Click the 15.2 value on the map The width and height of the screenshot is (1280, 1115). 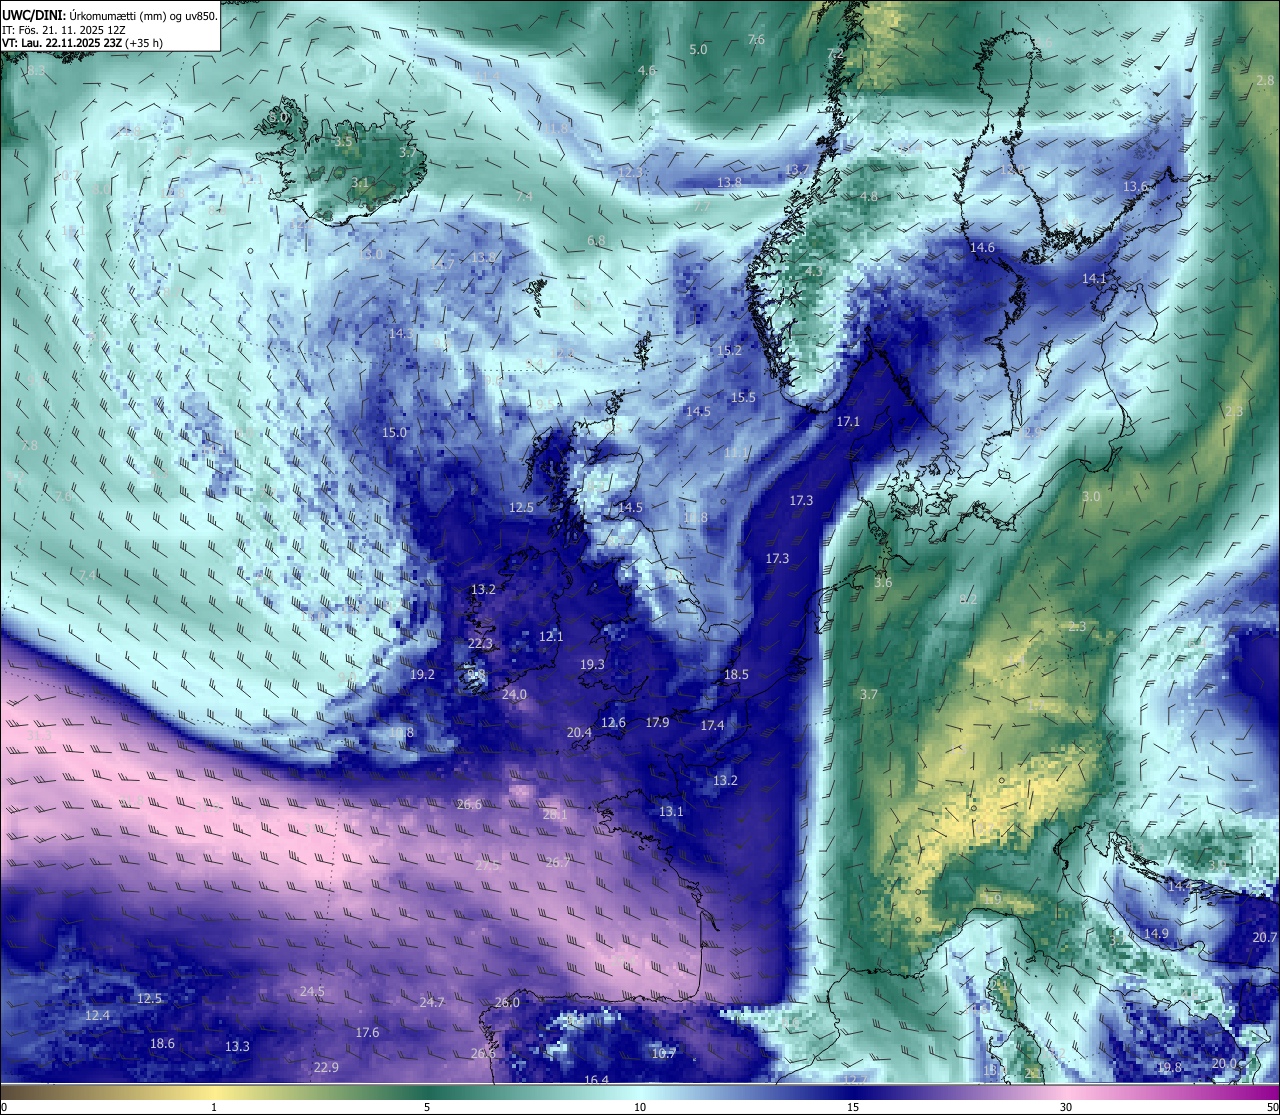tap(730, 351)
